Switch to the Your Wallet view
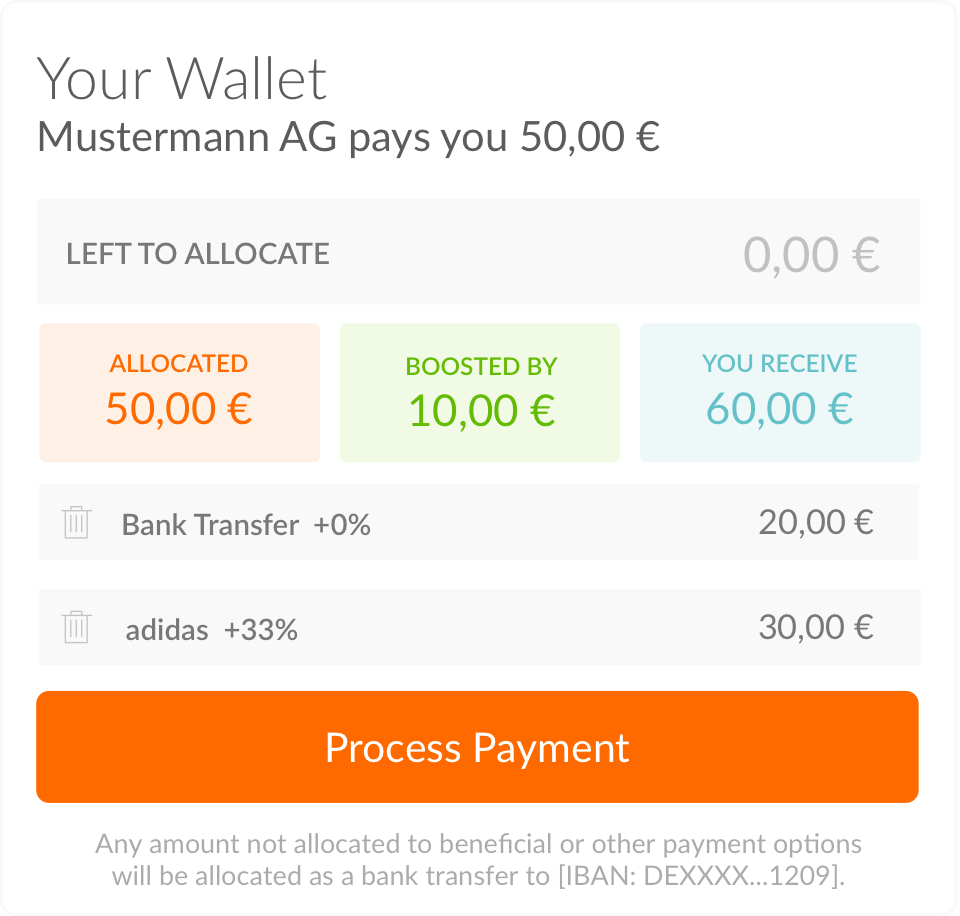 (181, 78)
